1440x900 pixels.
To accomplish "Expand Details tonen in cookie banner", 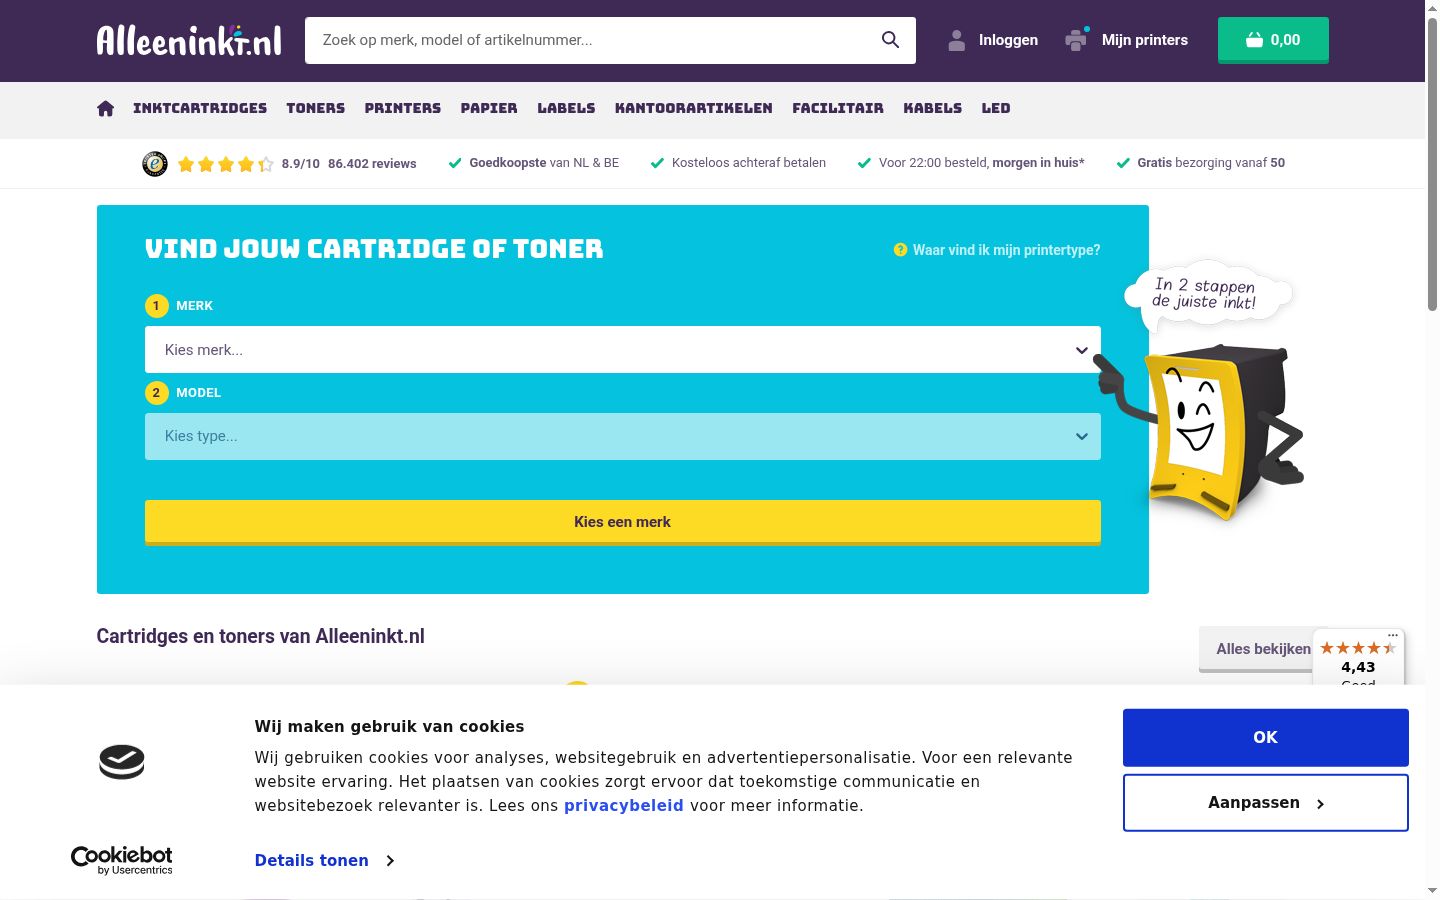I will 324,860.
